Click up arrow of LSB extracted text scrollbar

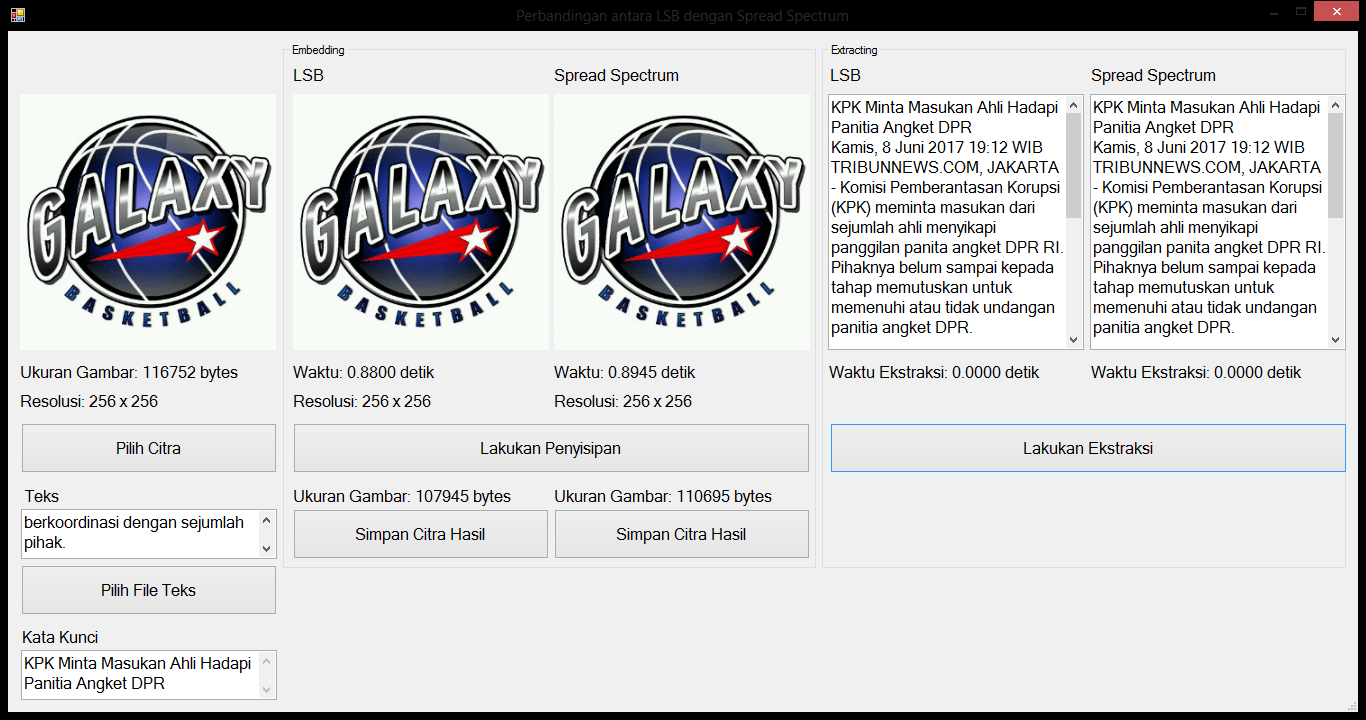click(x=1074, y=105)
